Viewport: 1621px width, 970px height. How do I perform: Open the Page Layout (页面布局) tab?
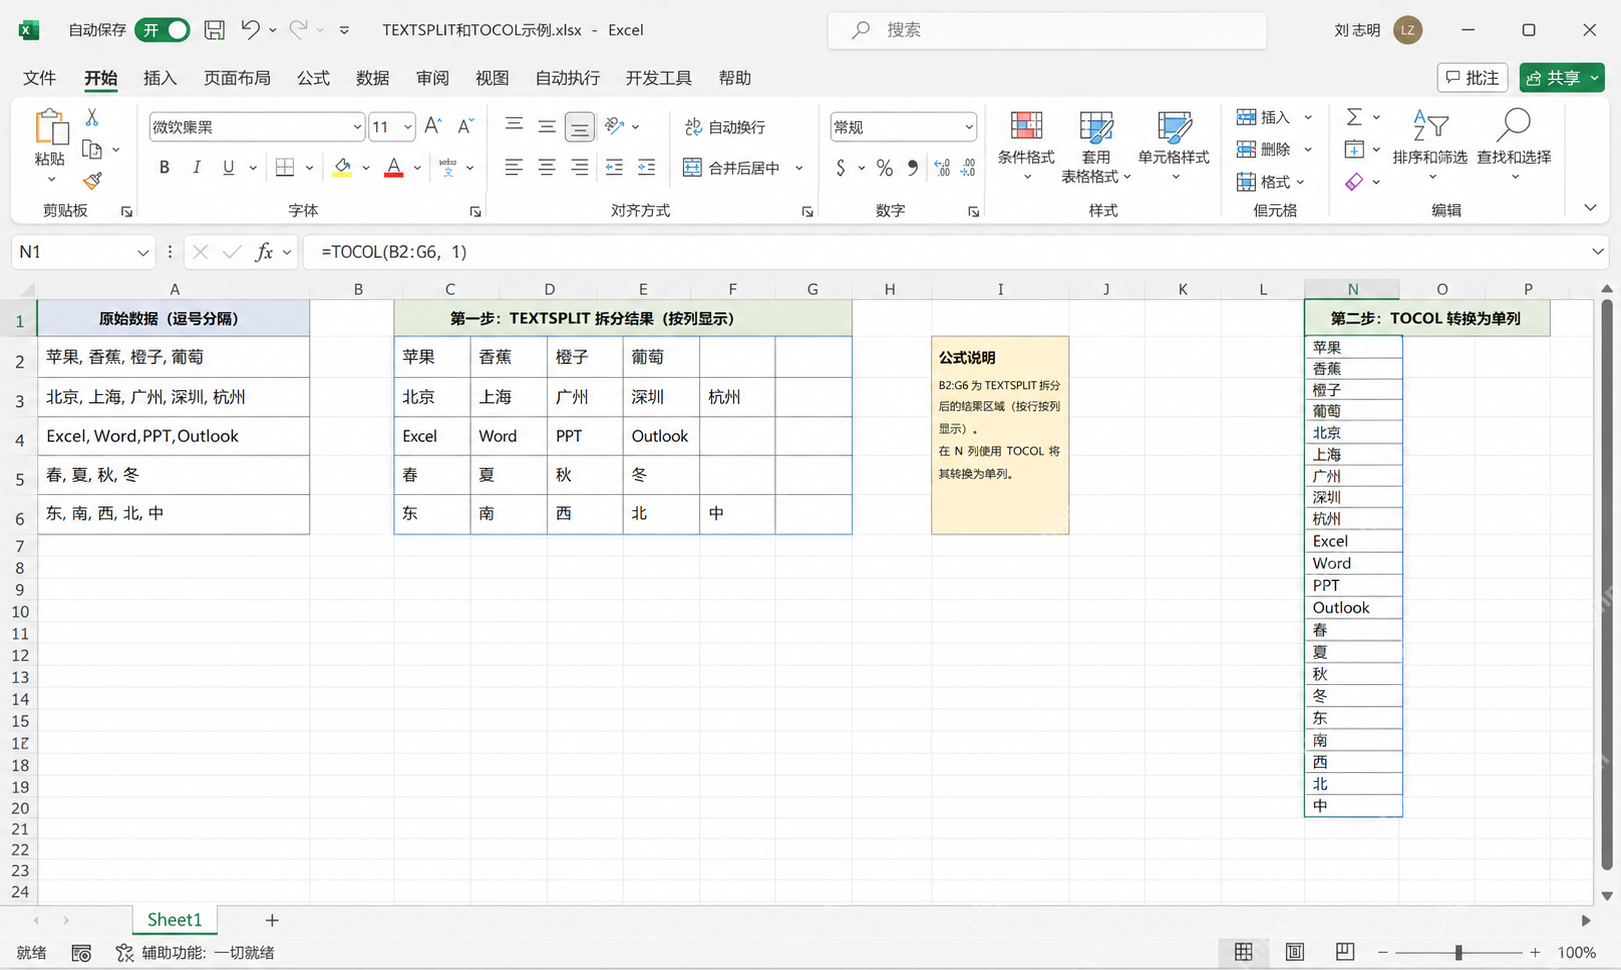coord(237,78)
